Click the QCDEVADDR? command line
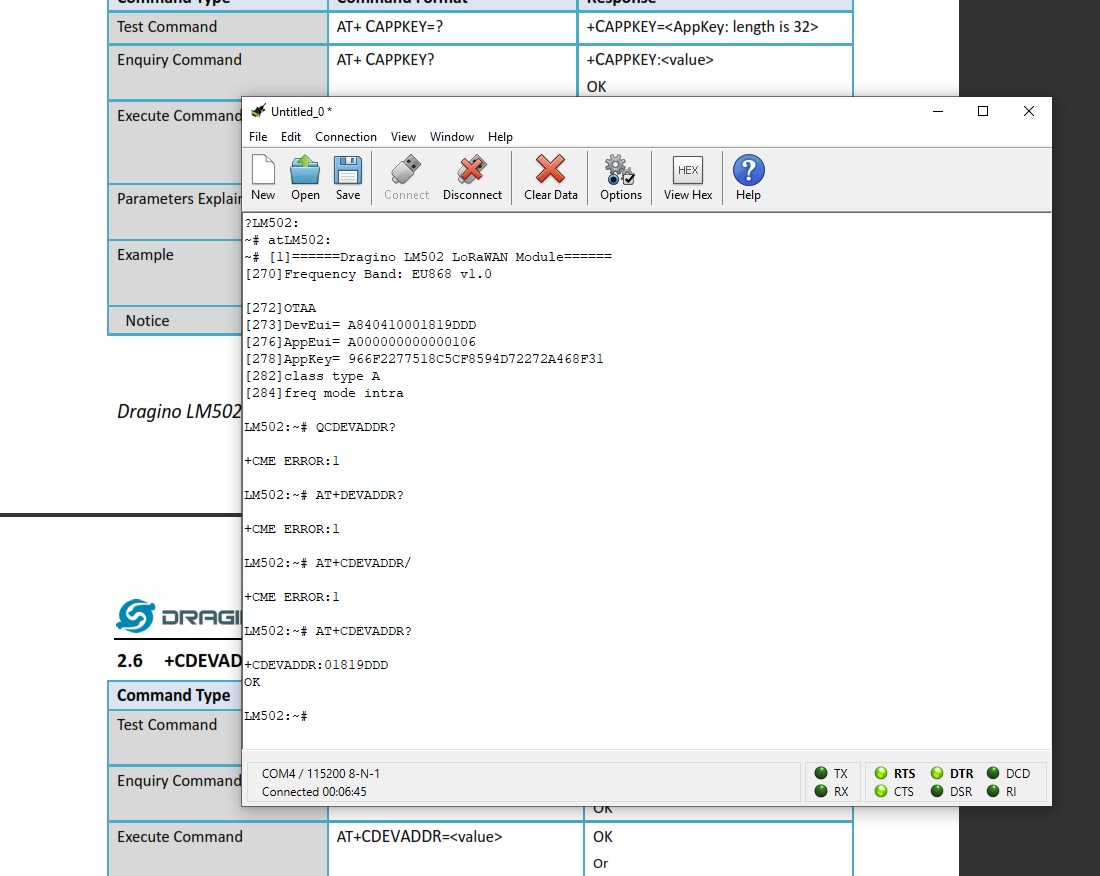 pos(320,427)
